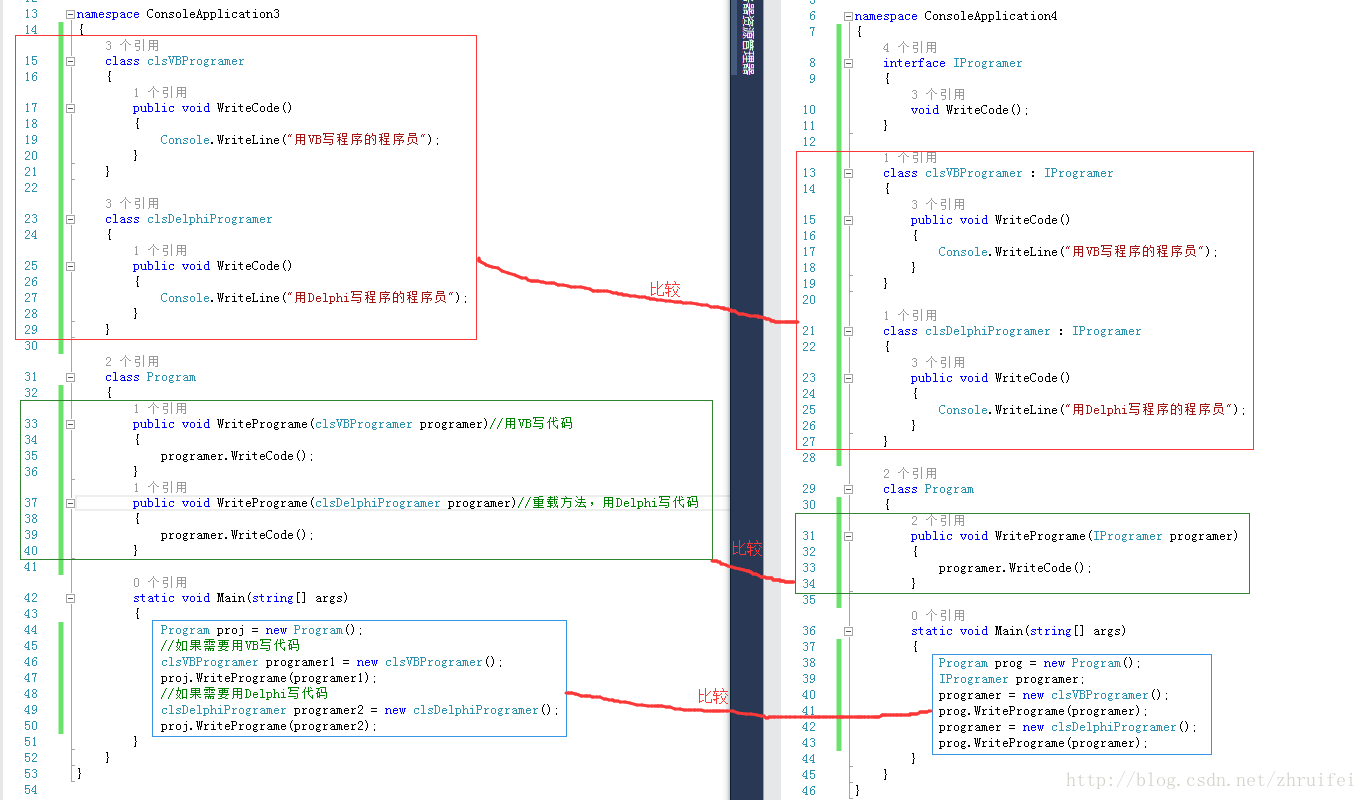The height and width of the screenshot is (800, 1367).
Task: Open '1 个引用' above left line 37 WritePrograme
Action: (160, 487)
